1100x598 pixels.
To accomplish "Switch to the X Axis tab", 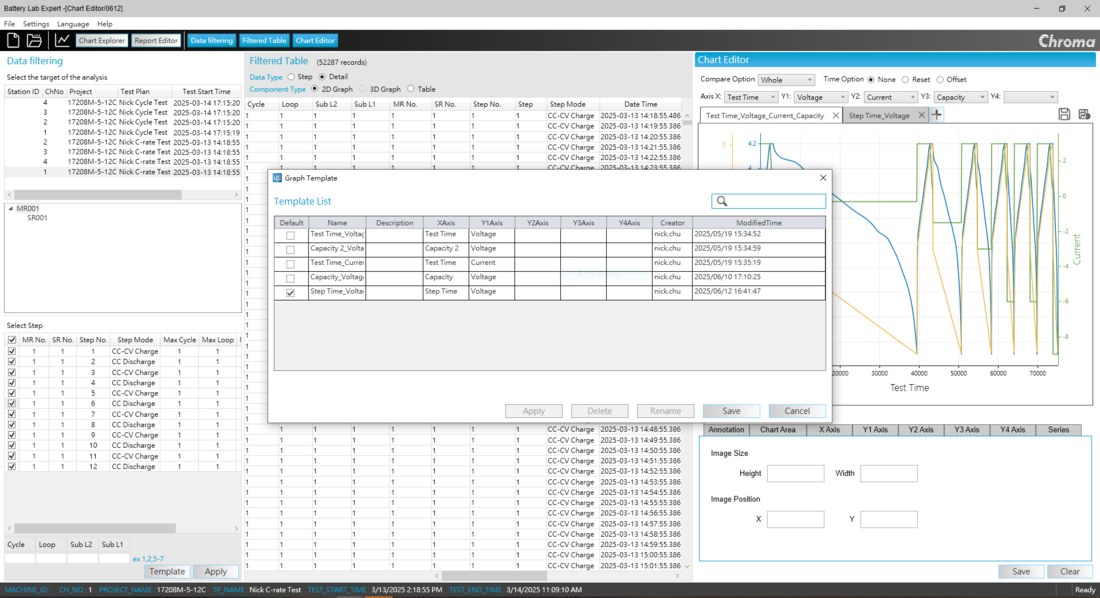I will tap(829, 430).
